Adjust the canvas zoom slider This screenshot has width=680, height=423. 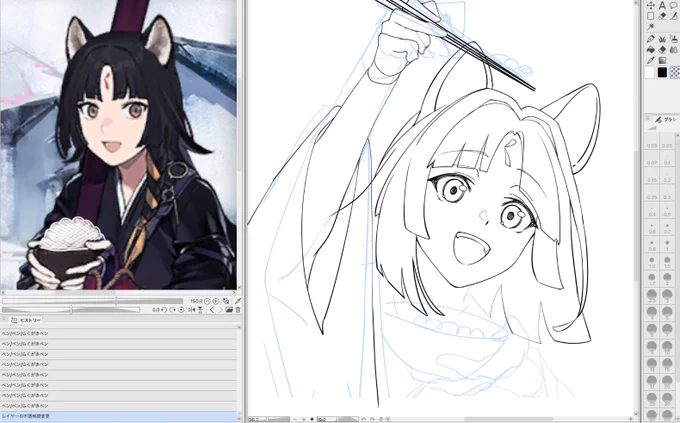pyautogui.click(x=278, y=420)
